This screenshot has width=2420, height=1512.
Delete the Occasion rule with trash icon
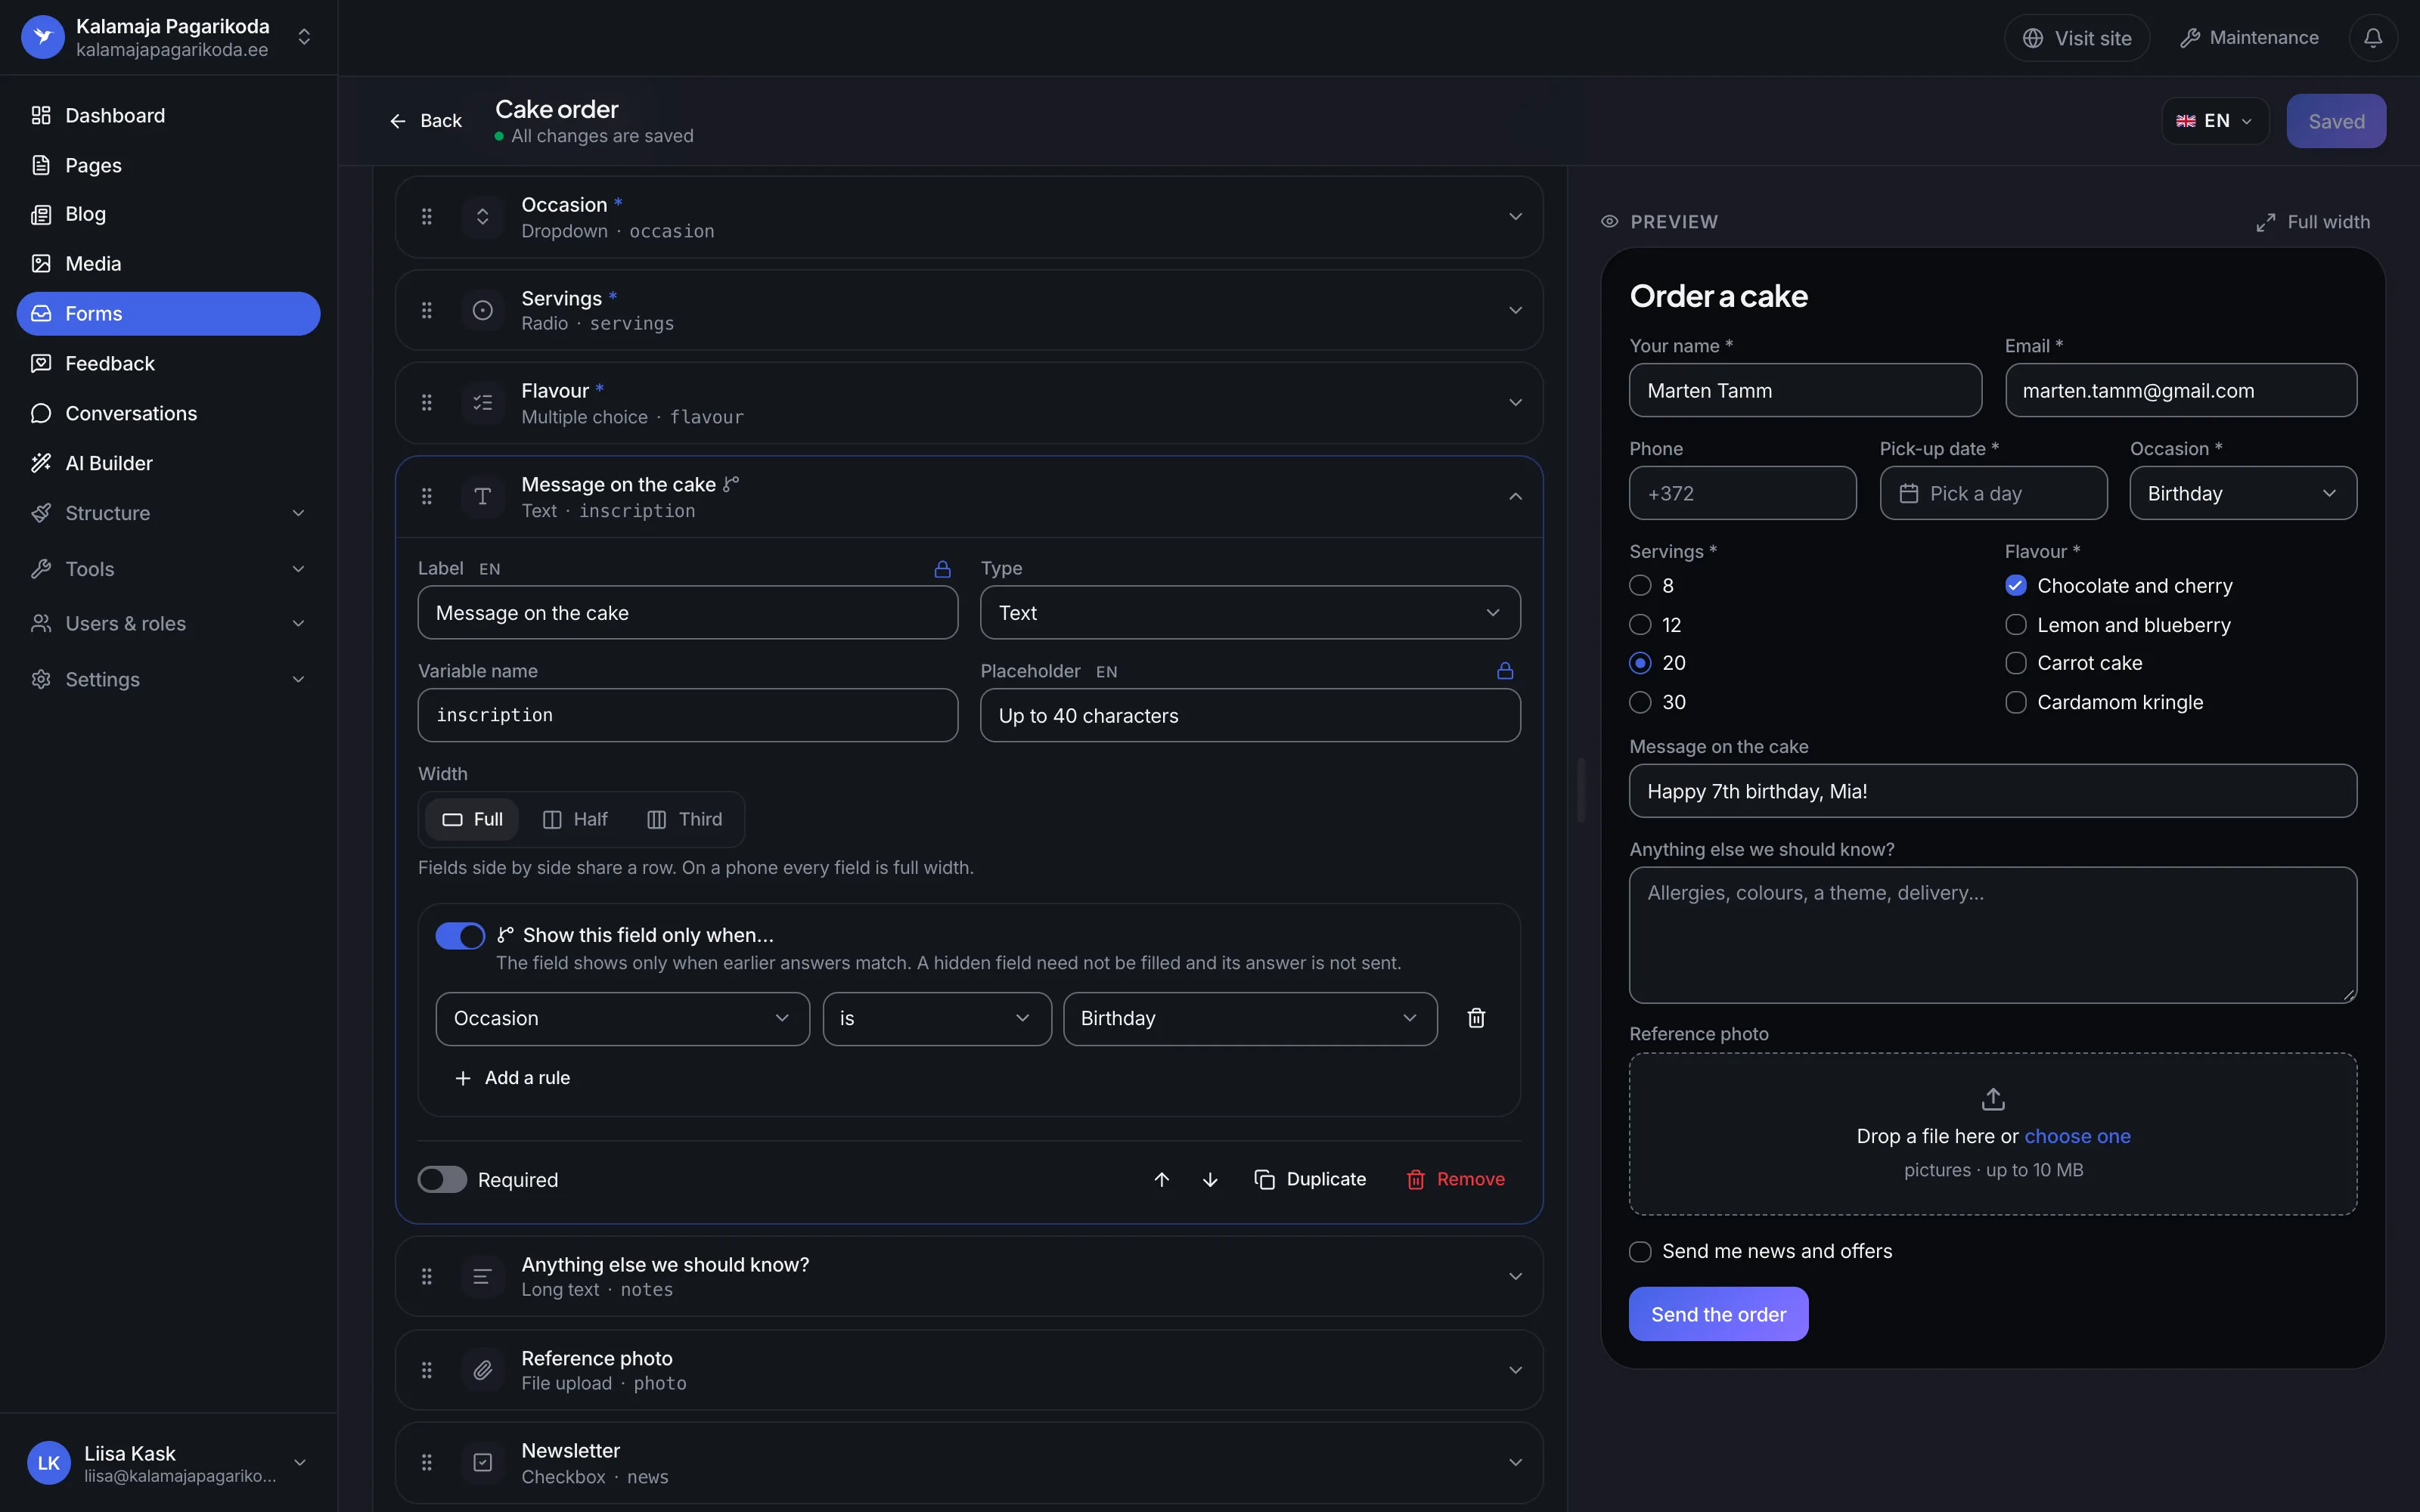pos(1476,1018)
